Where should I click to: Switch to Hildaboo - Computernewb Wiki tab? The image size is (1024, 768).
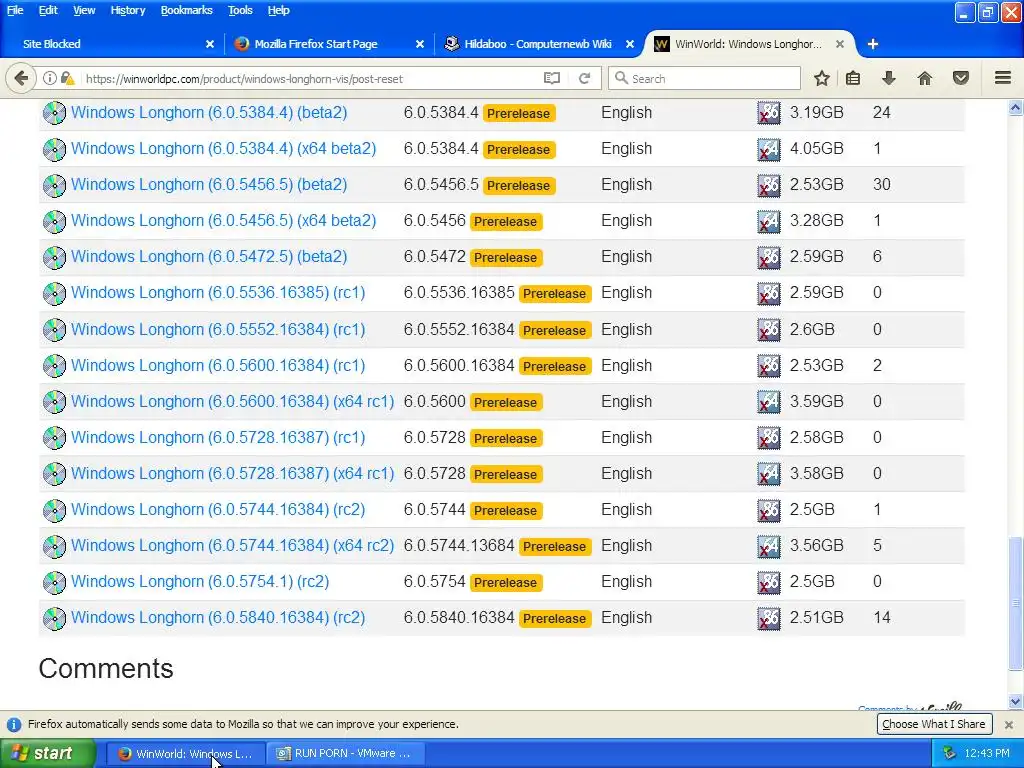tap(539, 44)
